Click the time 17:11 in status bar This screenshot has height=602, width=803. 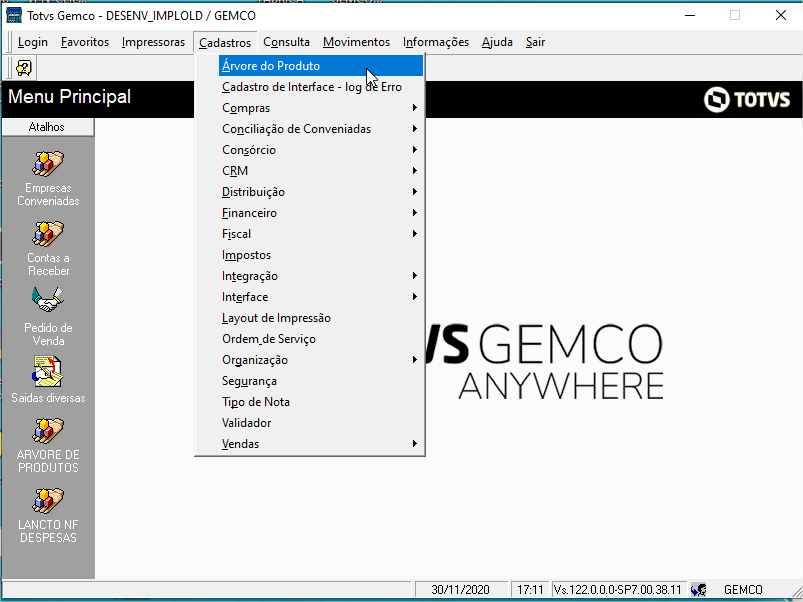point(530,590)
